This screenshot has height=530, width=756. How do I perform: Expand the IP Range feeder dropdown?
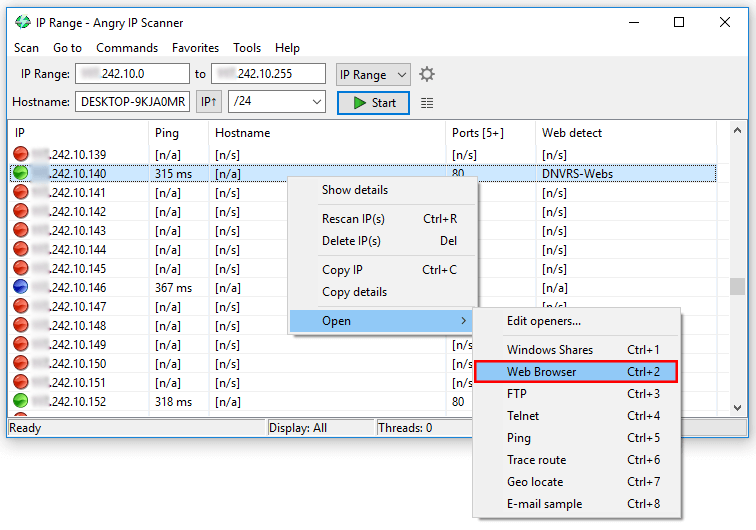click(374, 74)
